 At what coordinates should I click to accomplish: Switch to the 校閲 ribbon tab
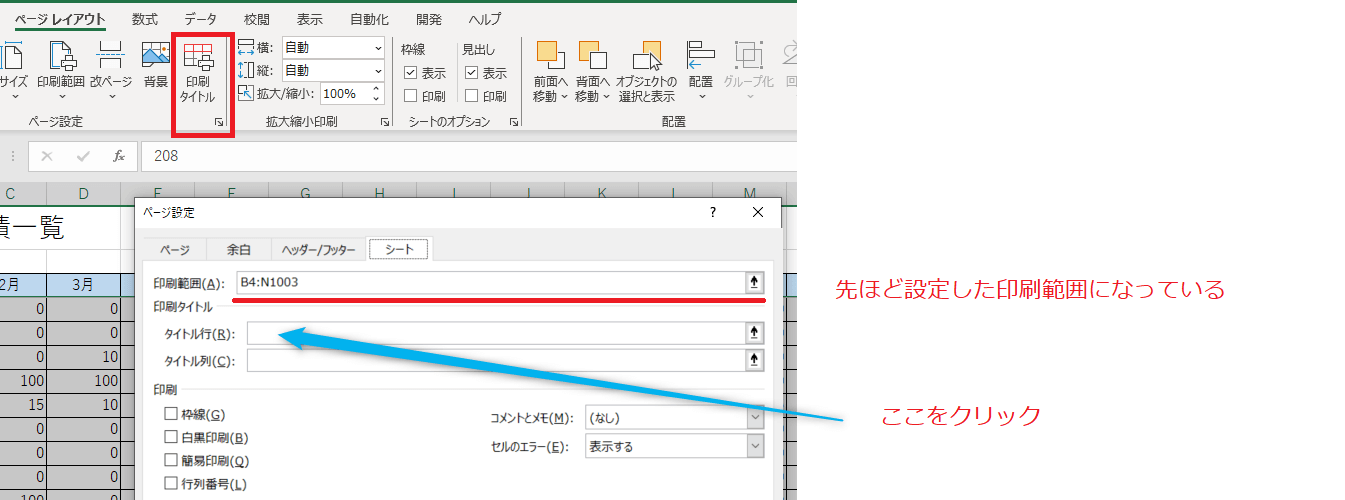[257, 19]
